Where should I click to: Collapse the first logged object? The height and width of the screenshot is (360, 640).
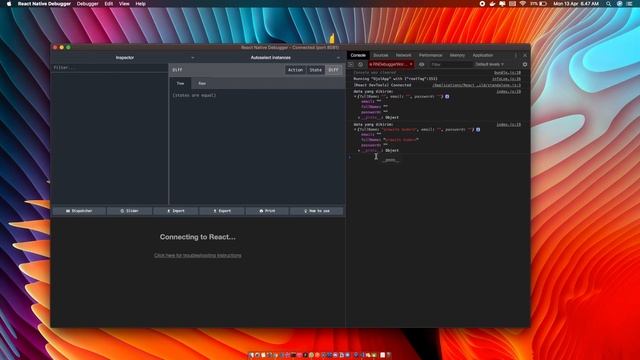(x=355, y=97)
